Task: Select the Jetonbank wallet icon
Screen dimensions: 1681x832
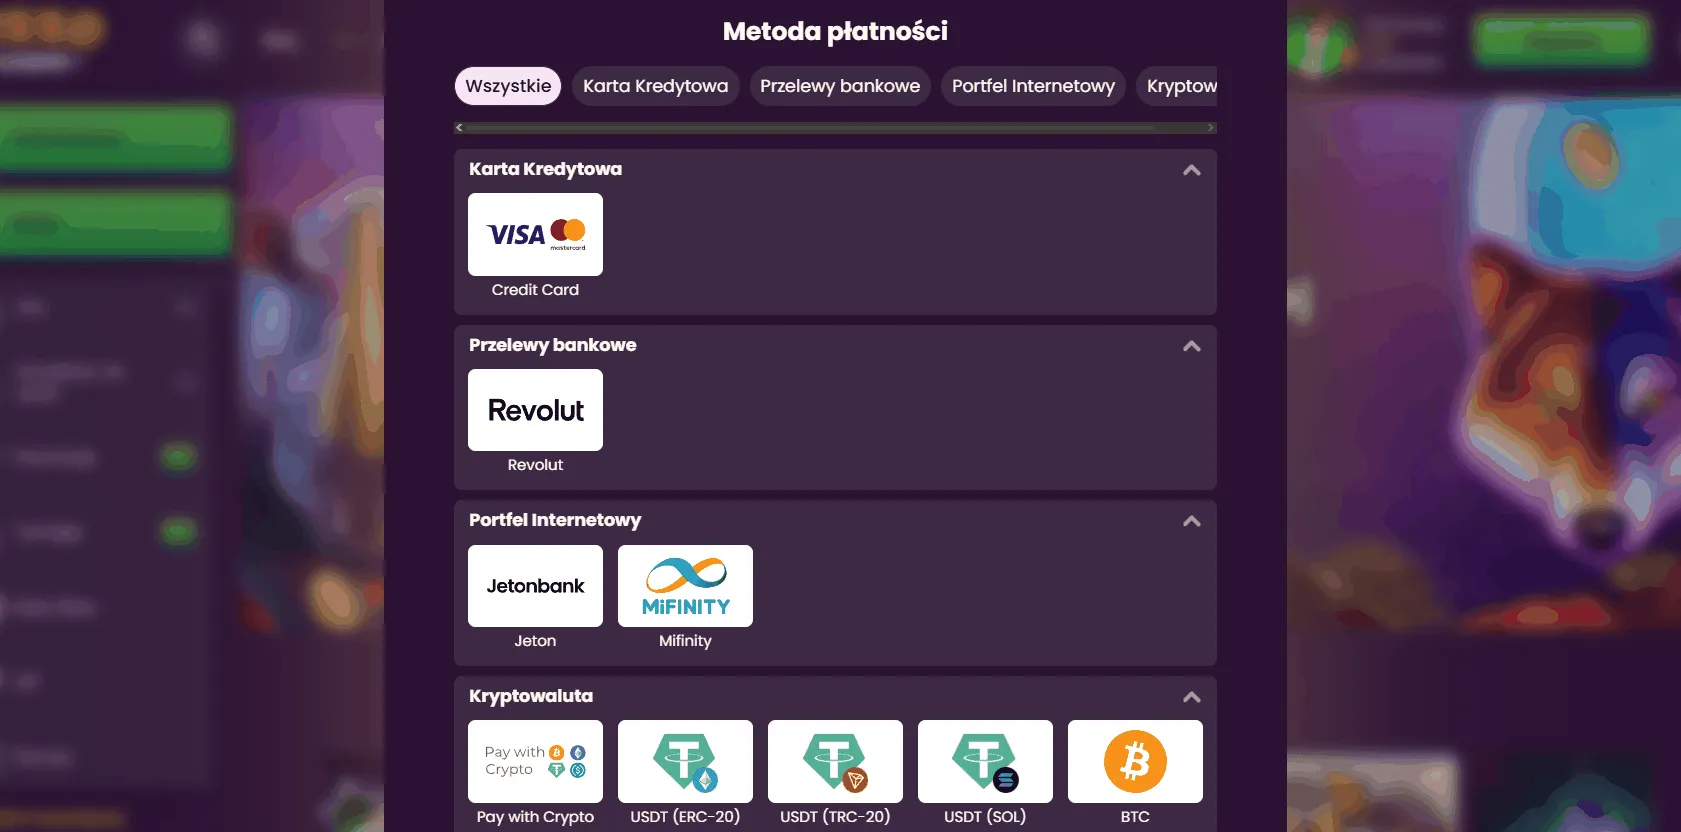Action: point(535,586)
